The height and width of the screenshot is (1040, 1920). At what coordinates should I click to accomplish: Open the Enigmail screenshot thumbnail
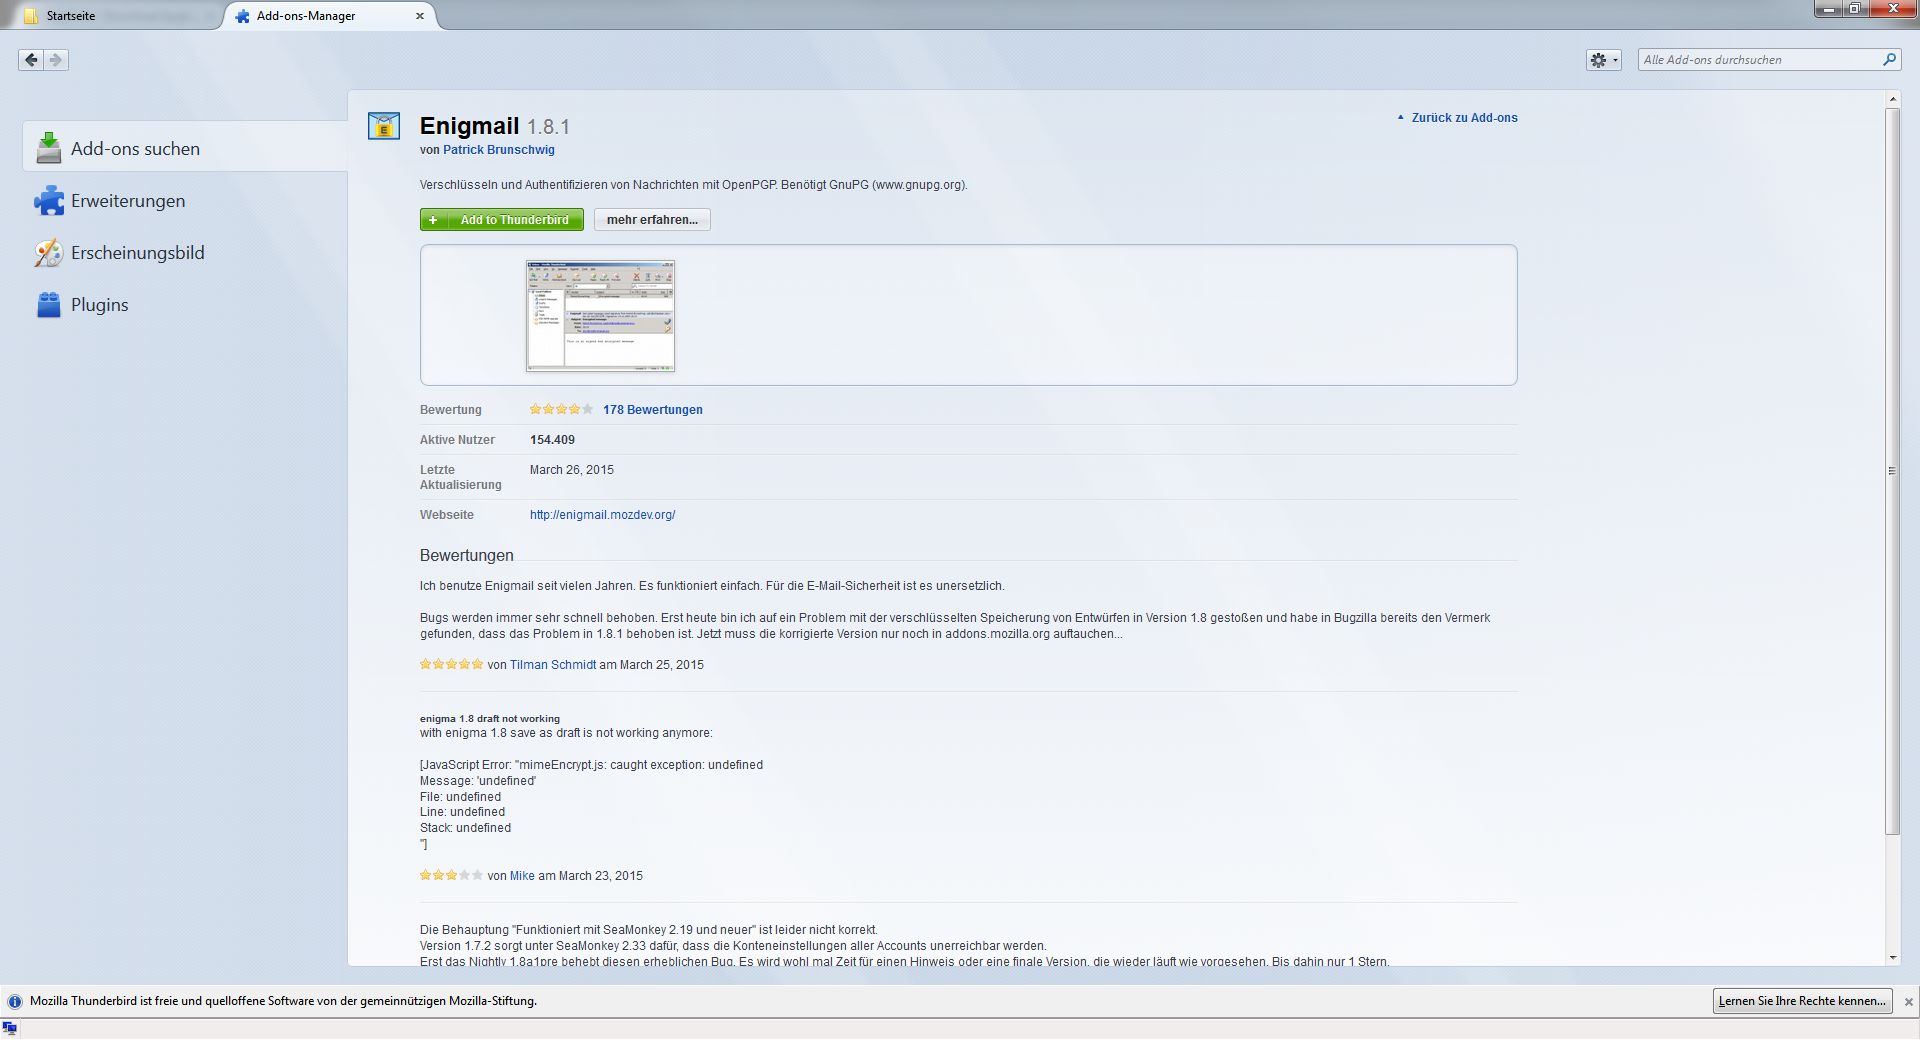pos(600,316)
